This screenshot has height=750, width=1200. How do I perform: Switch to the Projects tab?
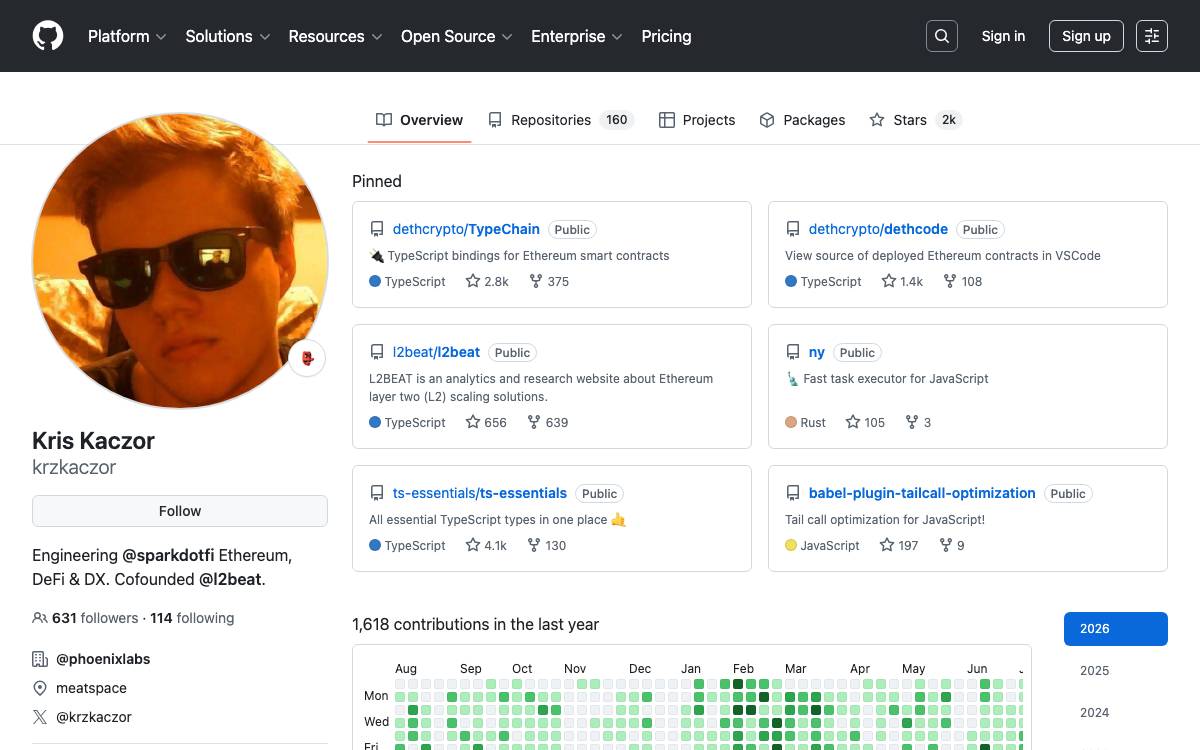click(x=697, y=120)
